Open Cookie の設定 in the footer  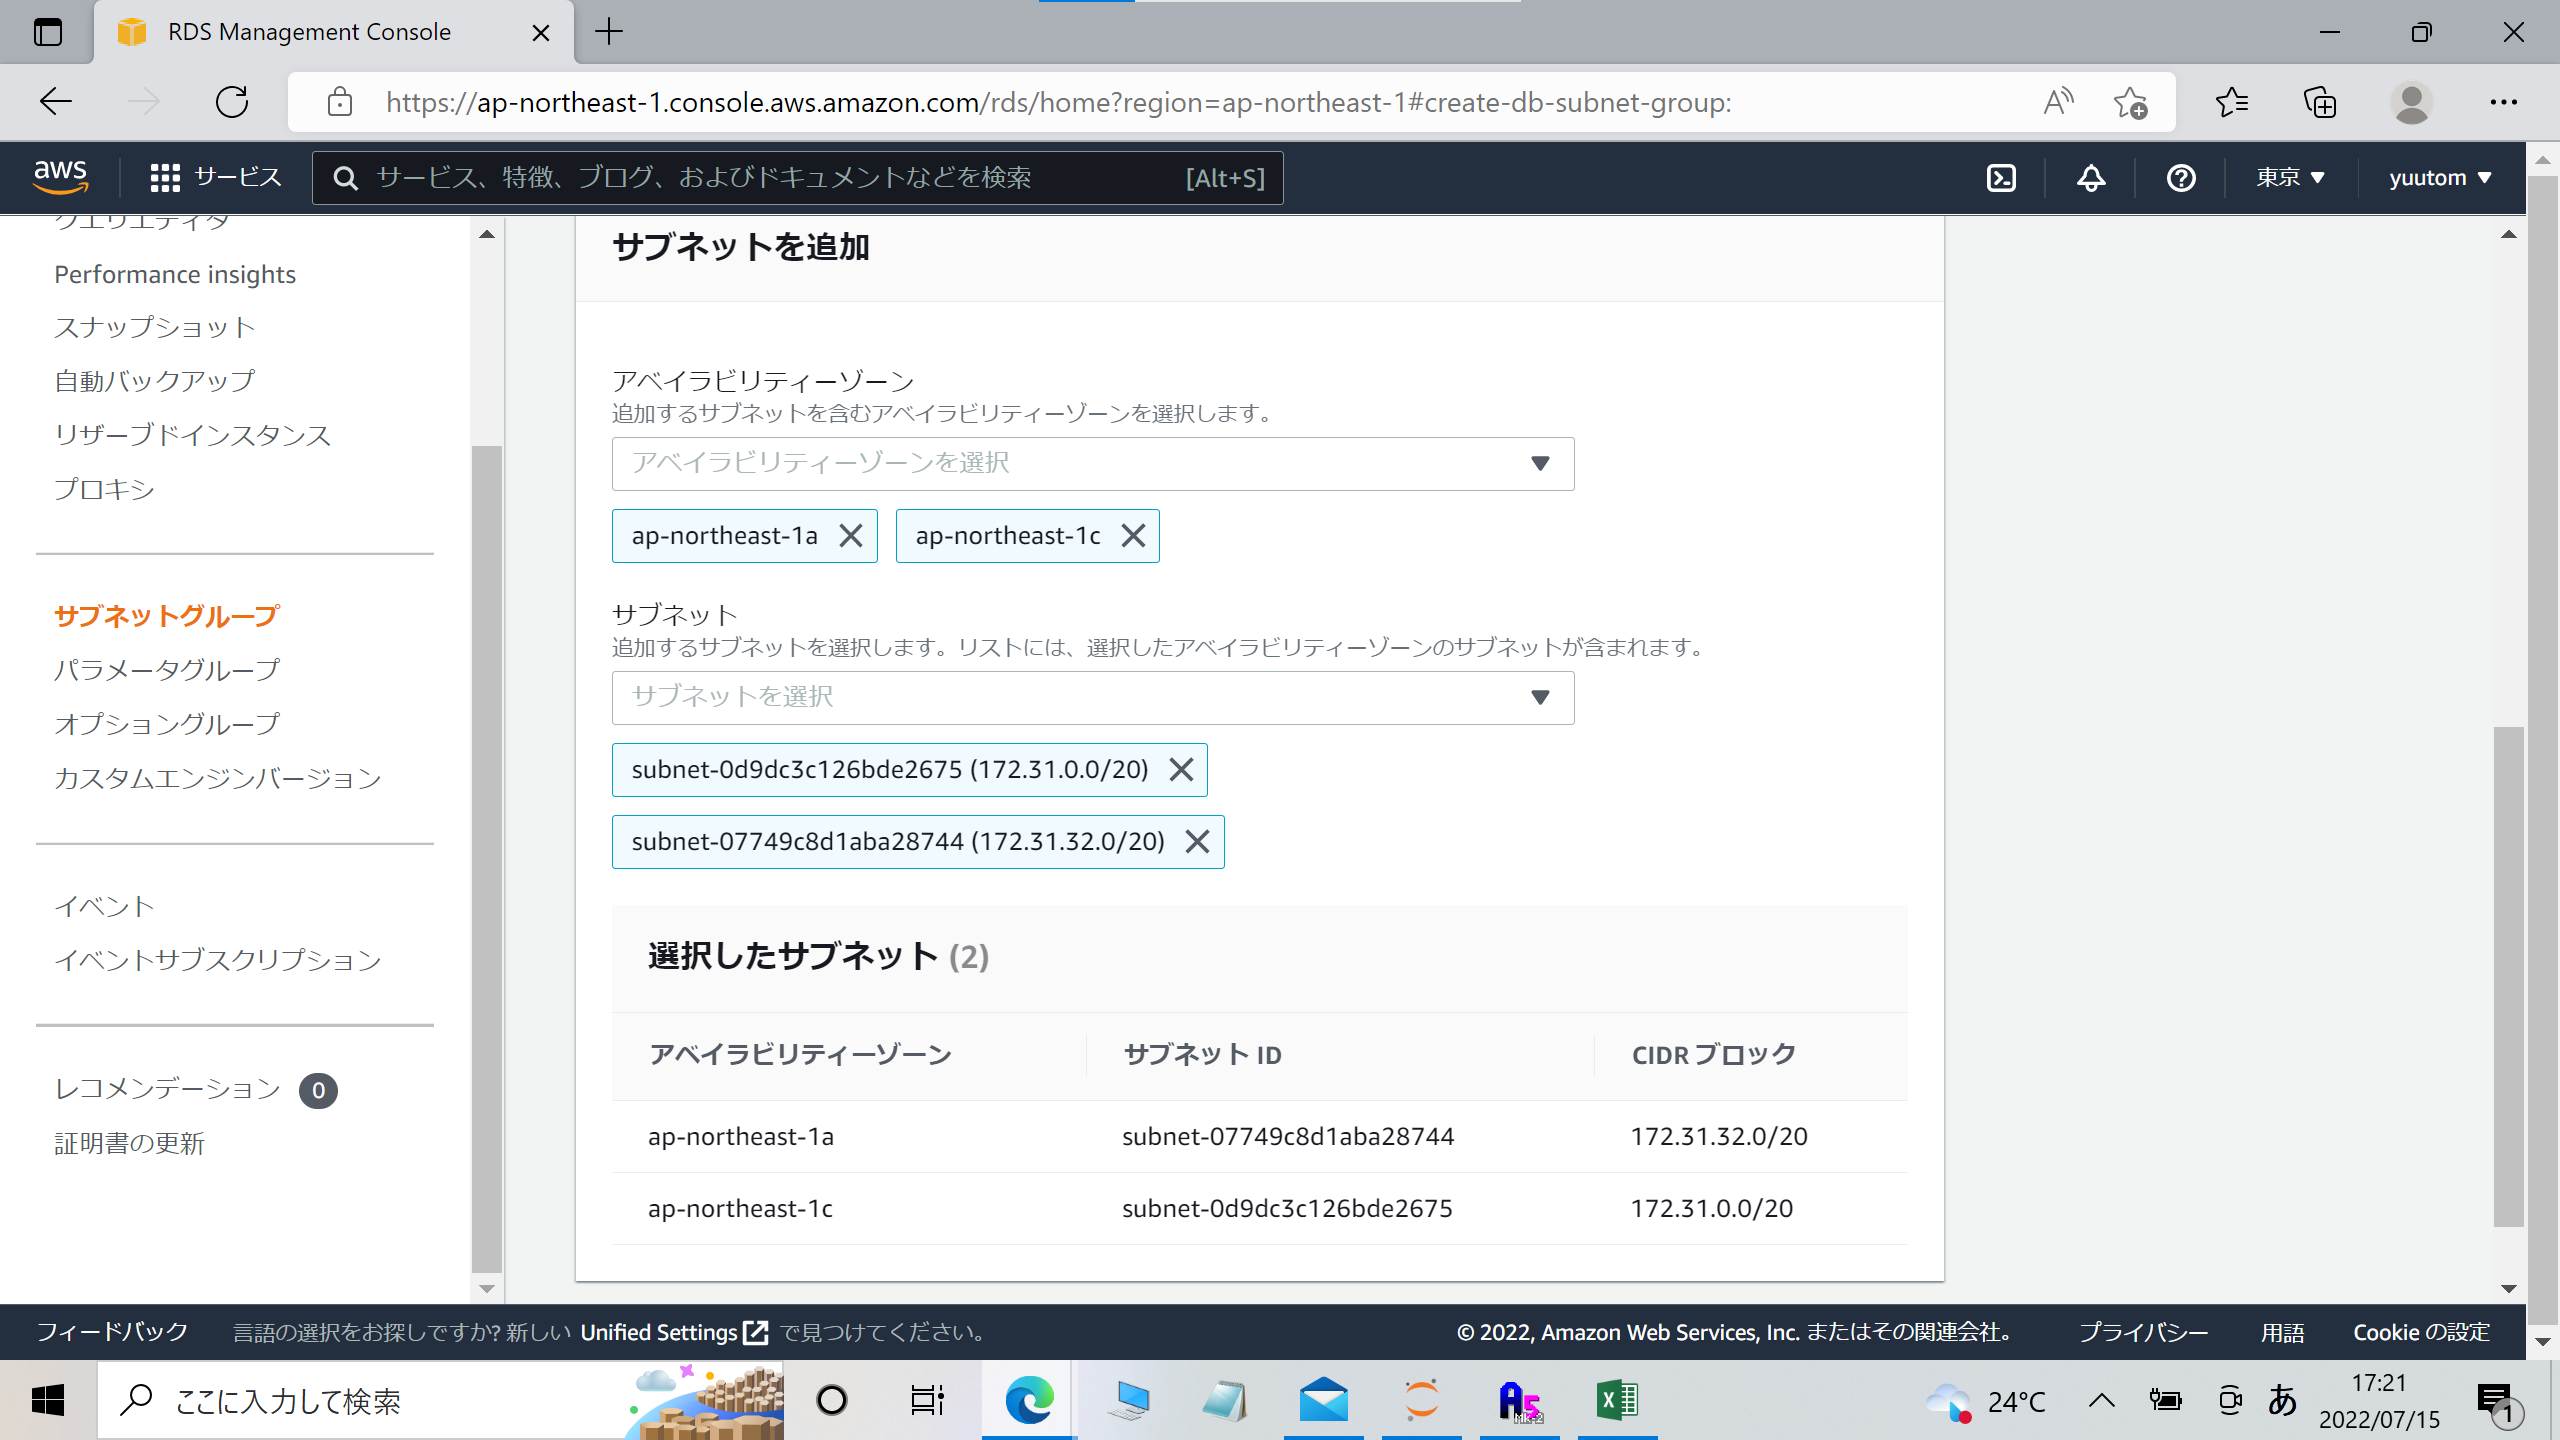click(x=2421, y=1332)
